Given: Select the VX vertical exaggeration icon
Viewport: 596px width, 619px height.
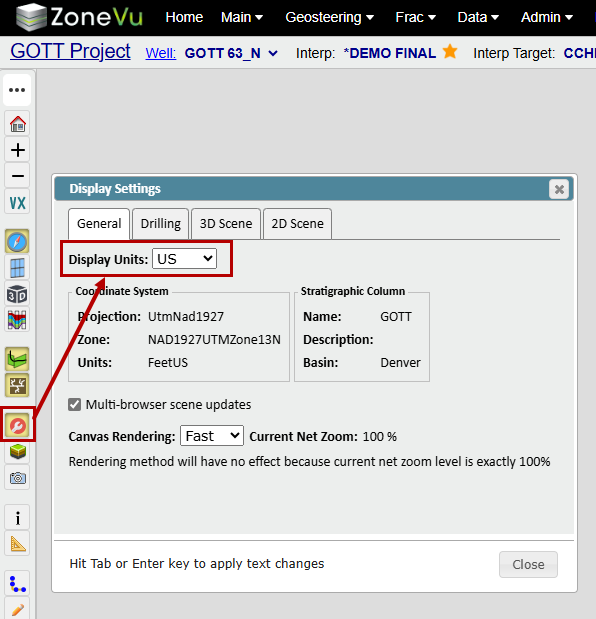Looking at the screenshot, I should 17,203.
